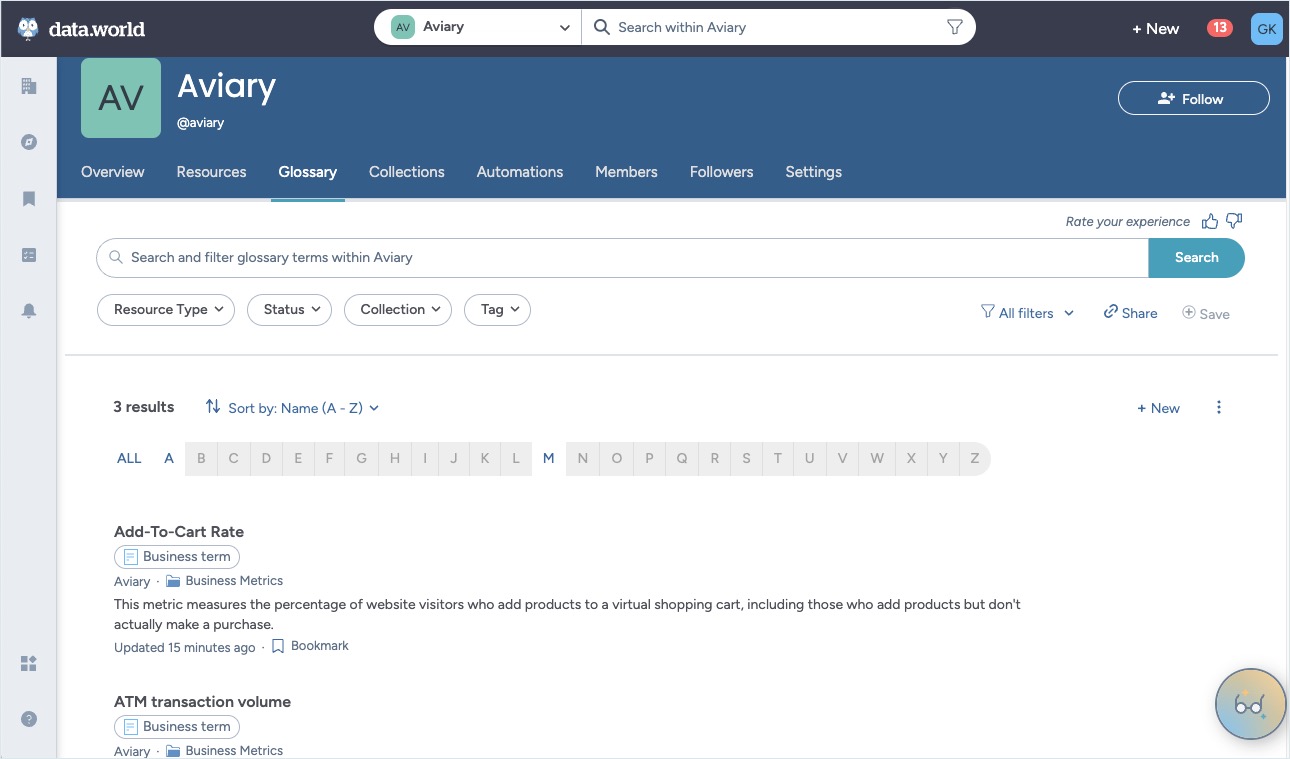1290x759 pixels.
Task: Click + New above glossary results
Action: [1158, 408]
